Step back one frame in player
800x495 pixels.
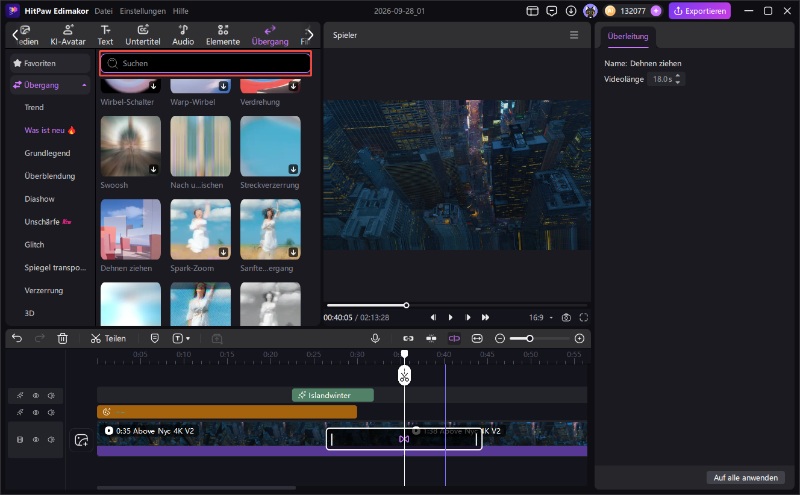[x=433, y=317]
